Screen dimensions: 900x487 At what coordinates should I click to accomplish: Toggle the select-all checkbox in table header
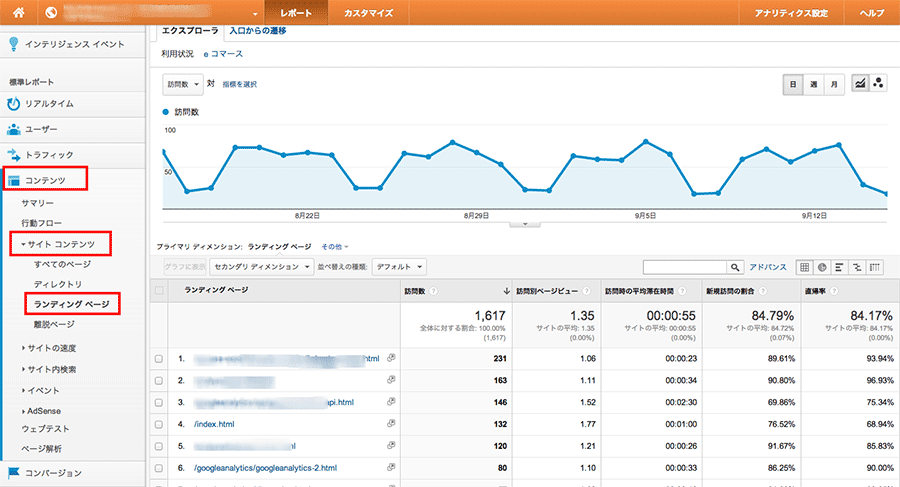[x=159, y=290]
